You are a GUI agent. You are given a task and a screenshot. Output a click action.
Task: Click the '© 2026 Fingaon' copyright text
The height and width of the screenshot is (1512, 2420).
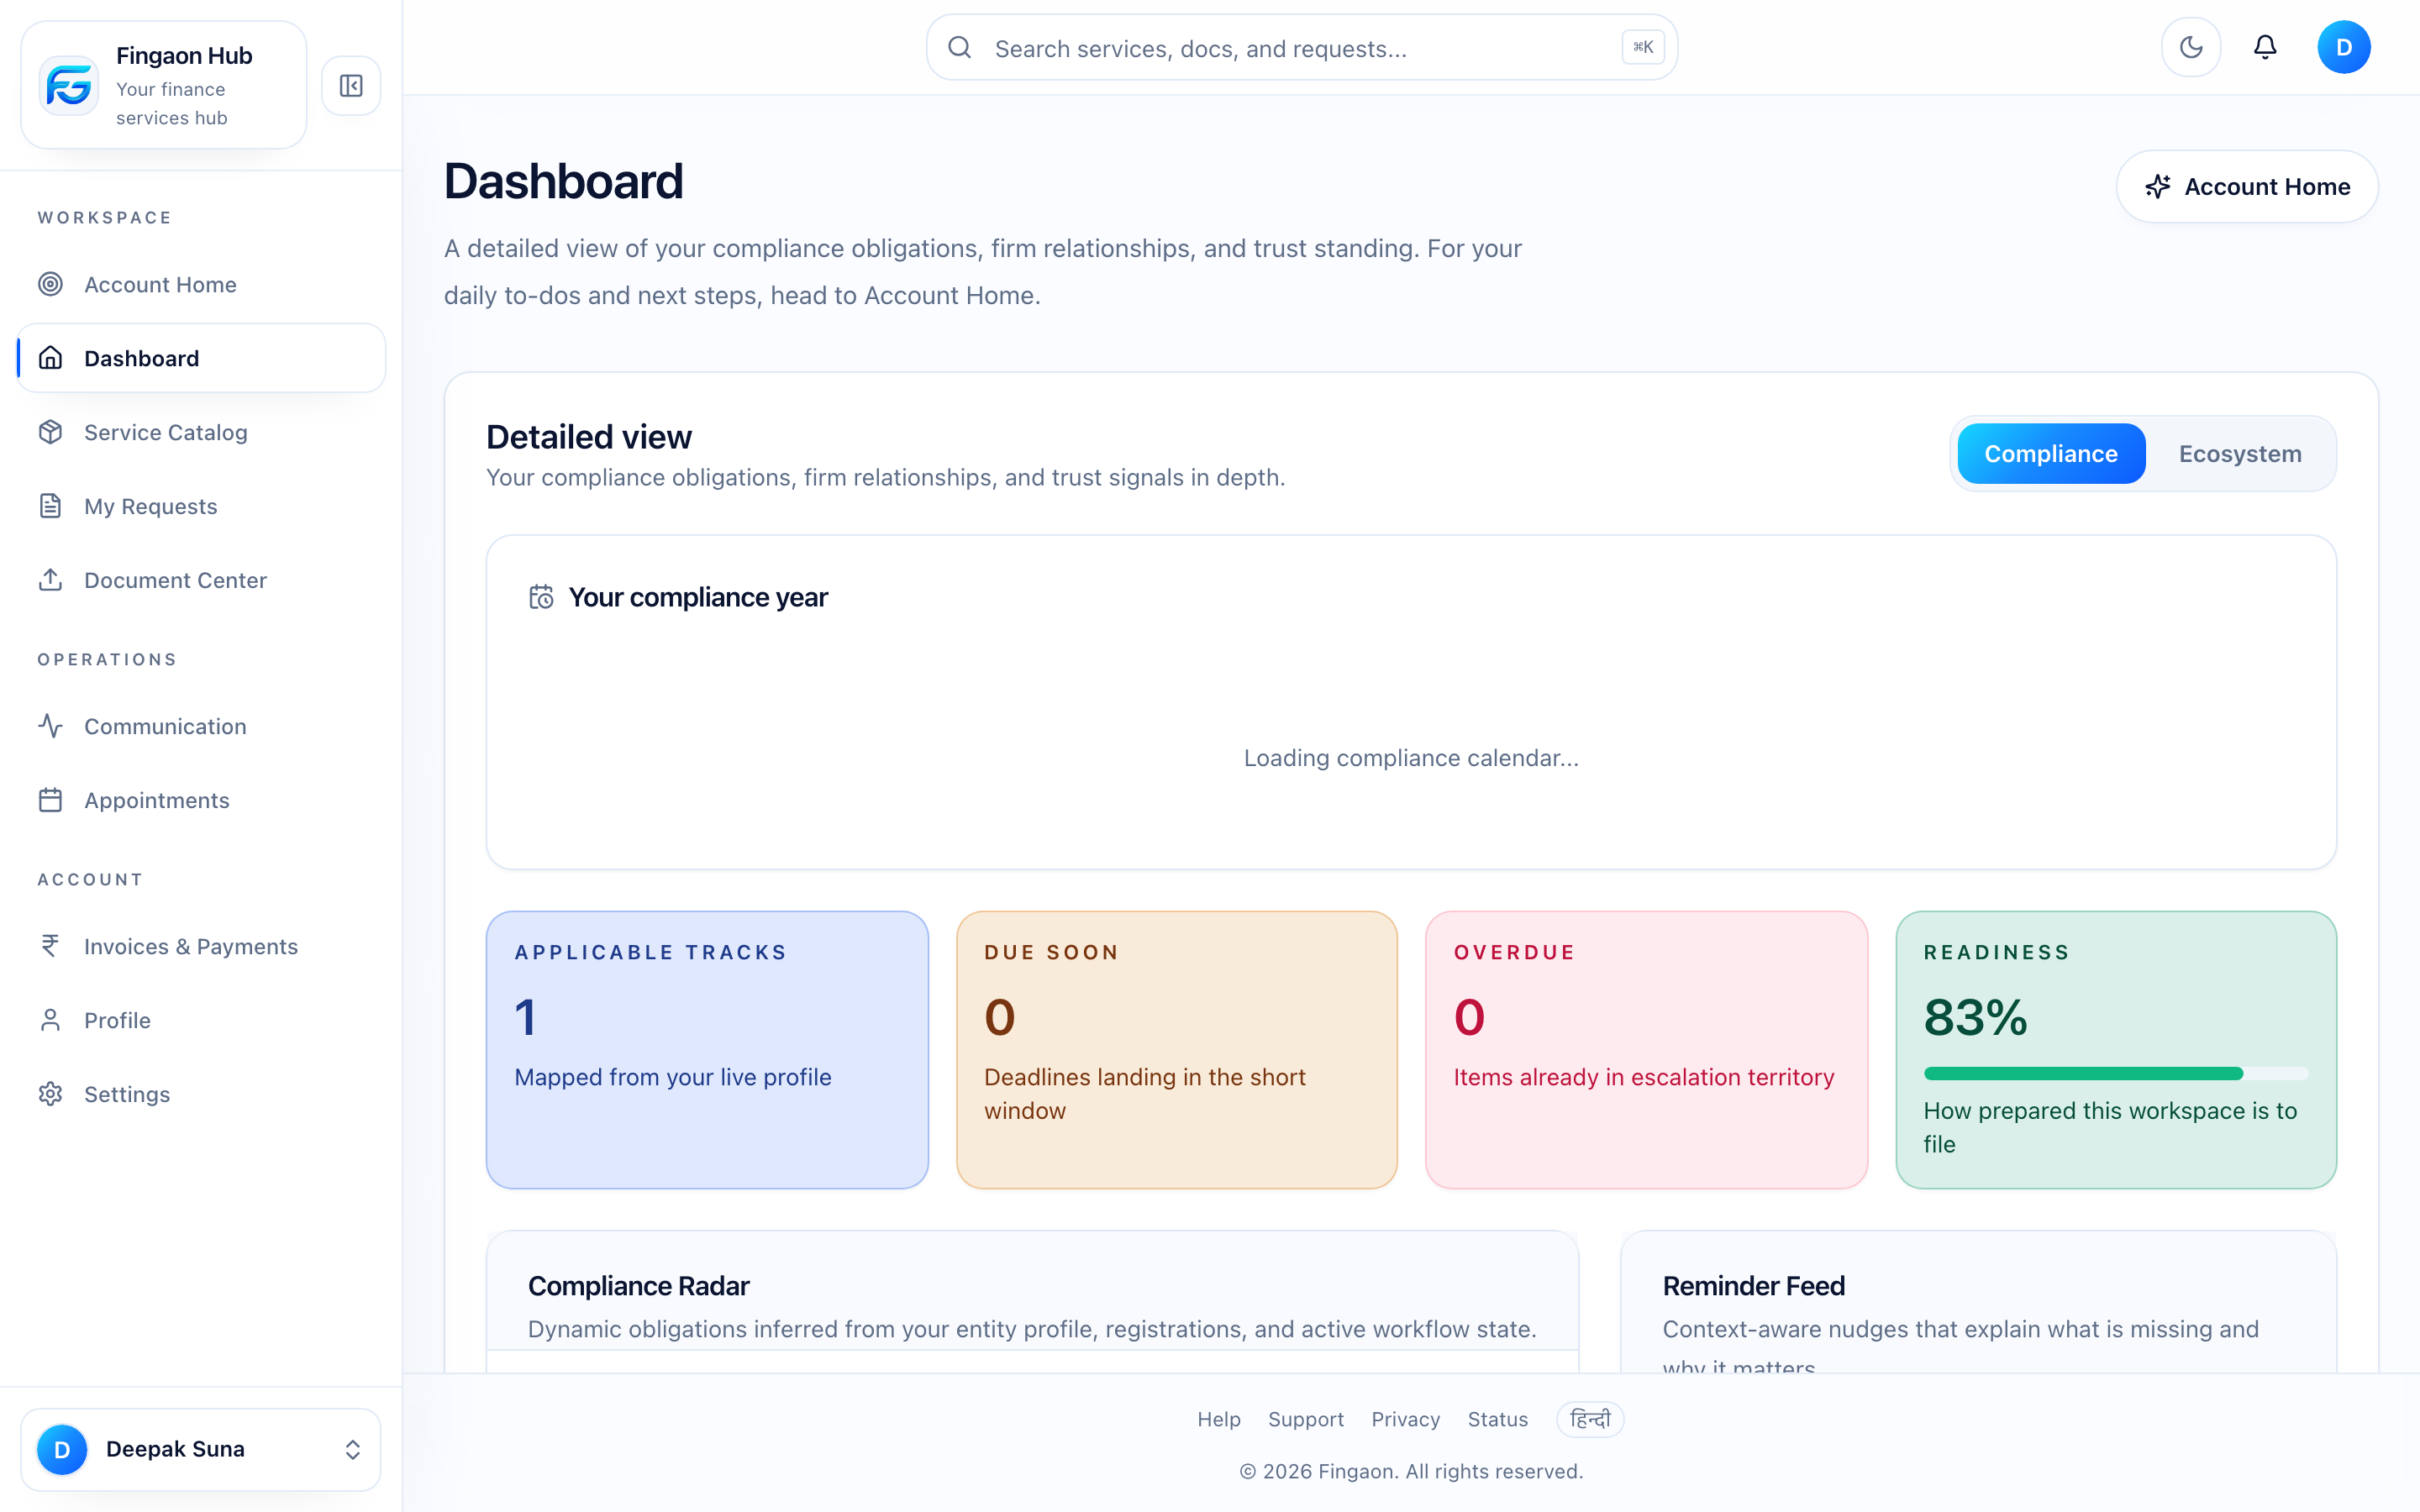[1411, 1471]
